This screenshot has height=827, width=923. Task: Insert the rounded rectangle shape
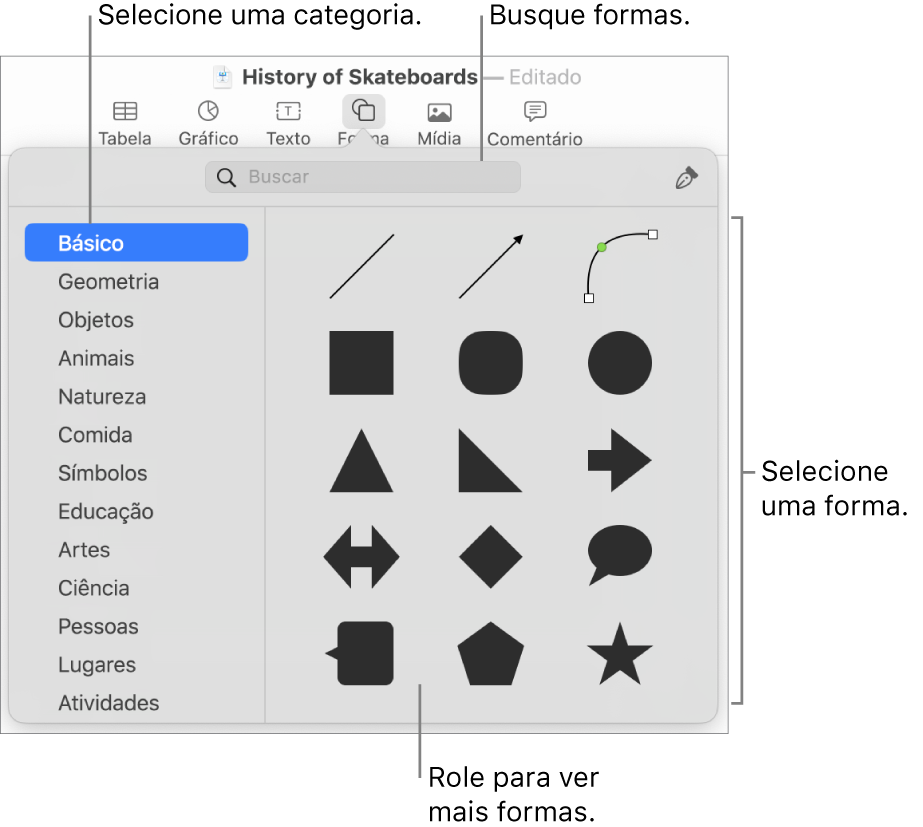tap(491, 363)
